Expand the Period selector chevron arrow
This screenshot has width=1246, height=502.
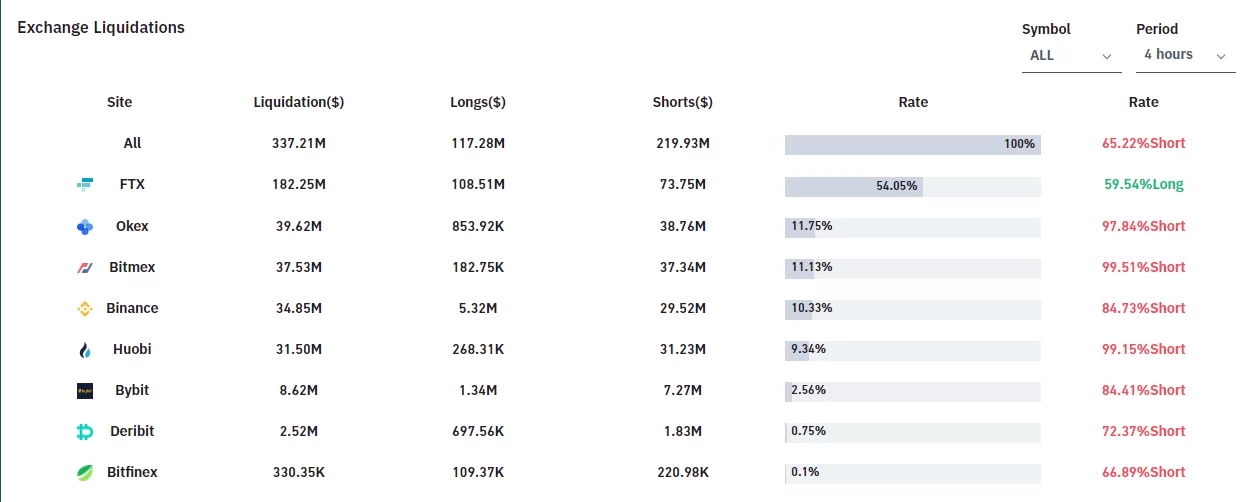1220,57
